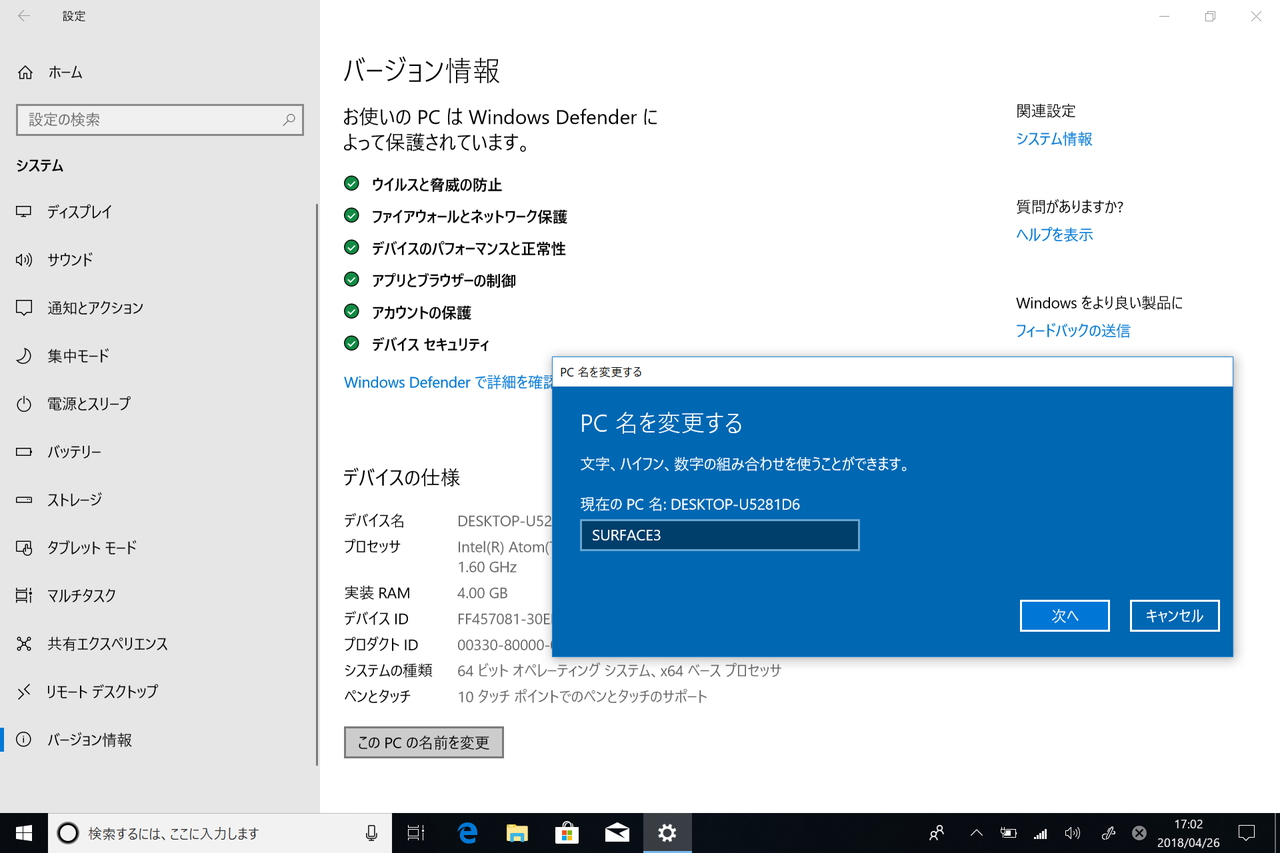This screenshot has height=853, width=1280.
Task: Open Task View from the taskbar
Action: [x=416, y=833]
